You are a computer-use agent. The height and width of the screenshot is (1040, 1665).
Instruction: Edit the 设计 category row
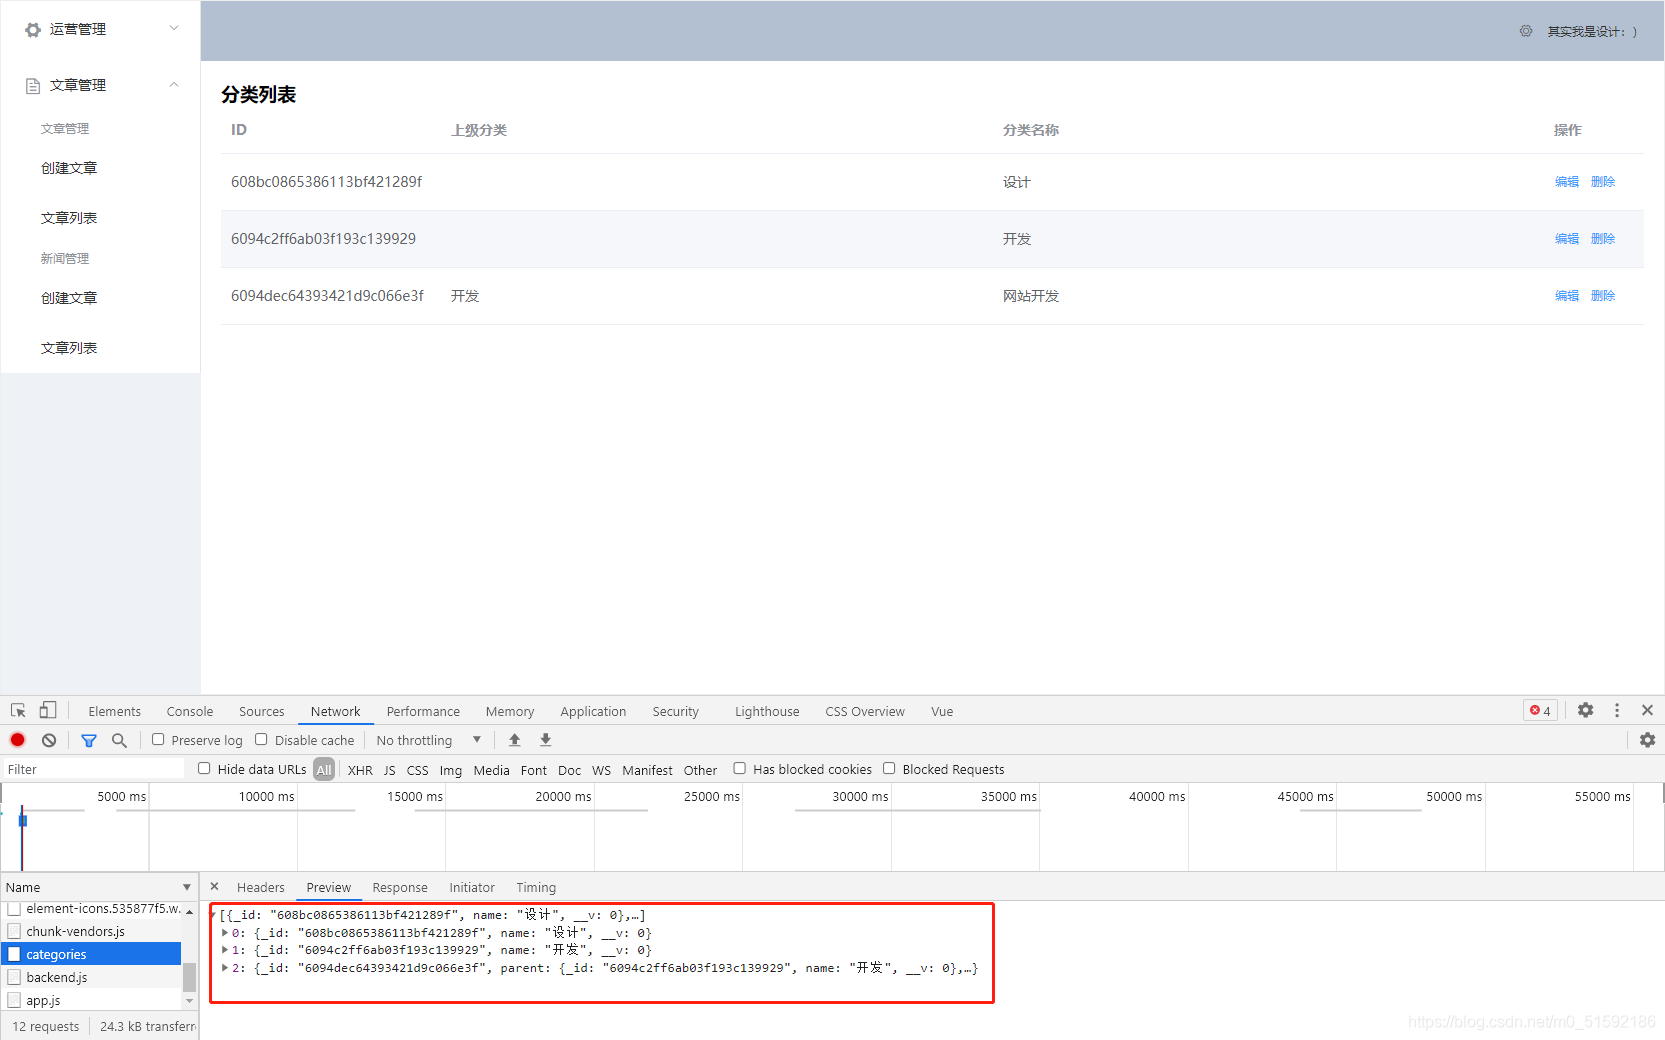pyautogui.click(x=1567, y=182)
